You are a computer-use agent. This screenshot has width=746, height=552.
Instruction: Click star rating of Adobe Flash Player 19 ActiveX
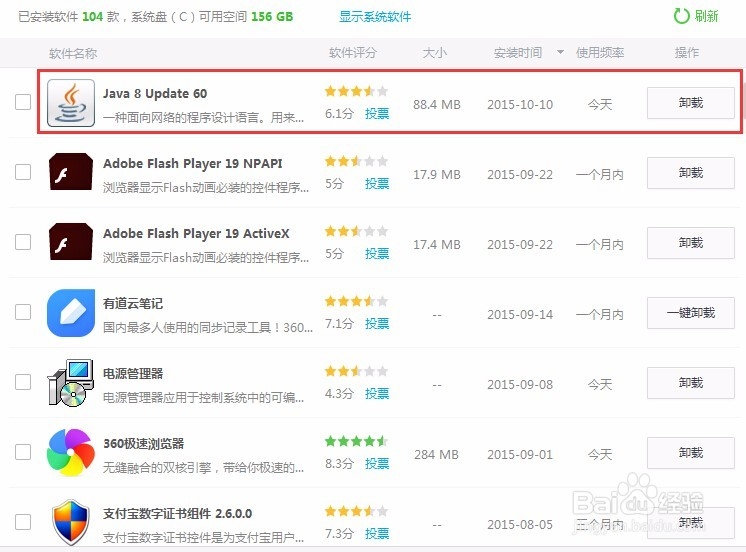pos(356,231)
